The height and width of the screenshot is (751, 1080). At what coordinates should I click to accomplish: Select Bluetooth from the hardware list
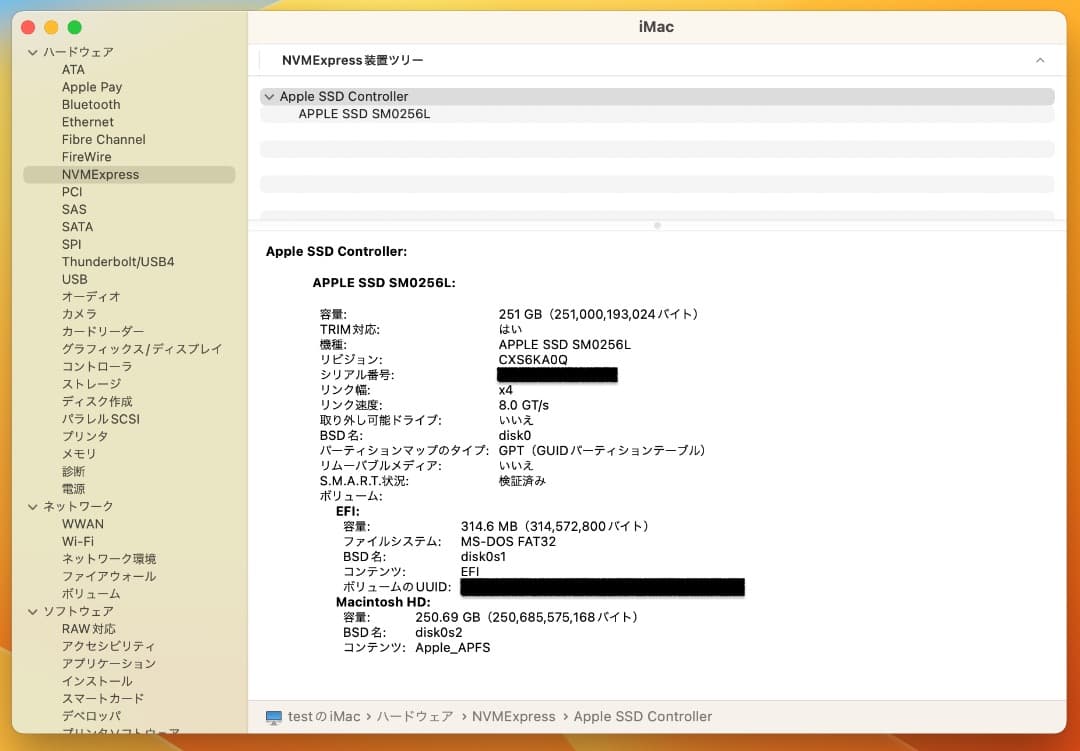tap(91, 105)
